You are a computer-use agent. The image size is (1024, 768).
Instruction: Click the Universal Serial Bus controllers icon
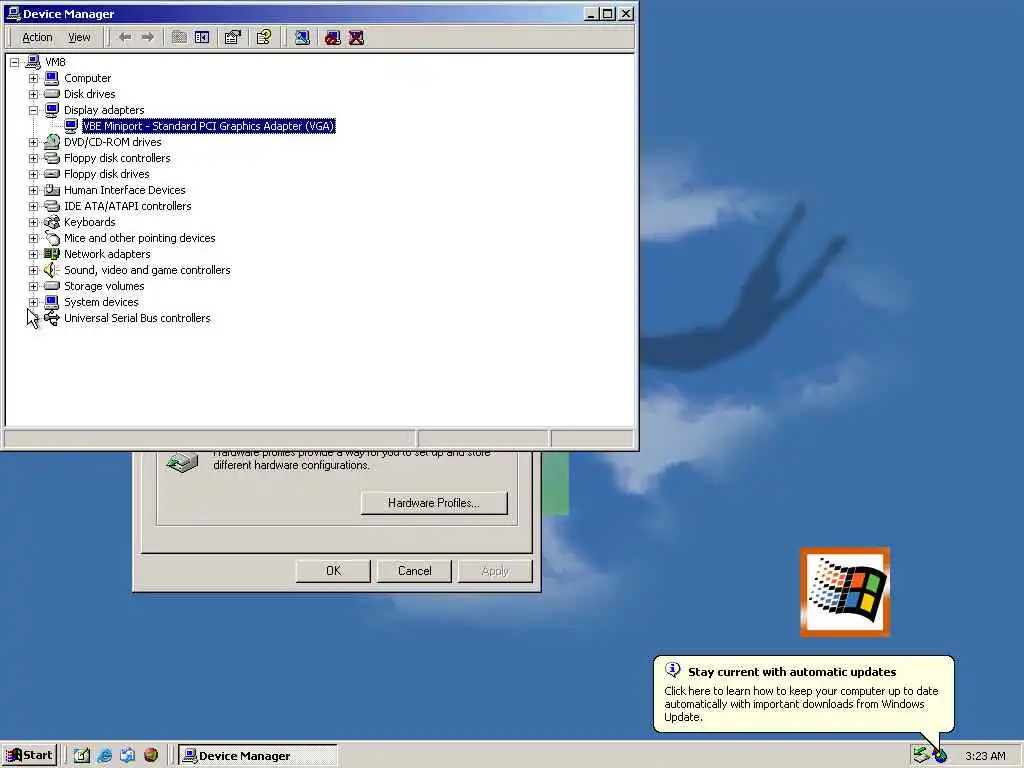[x=52, y=318]
